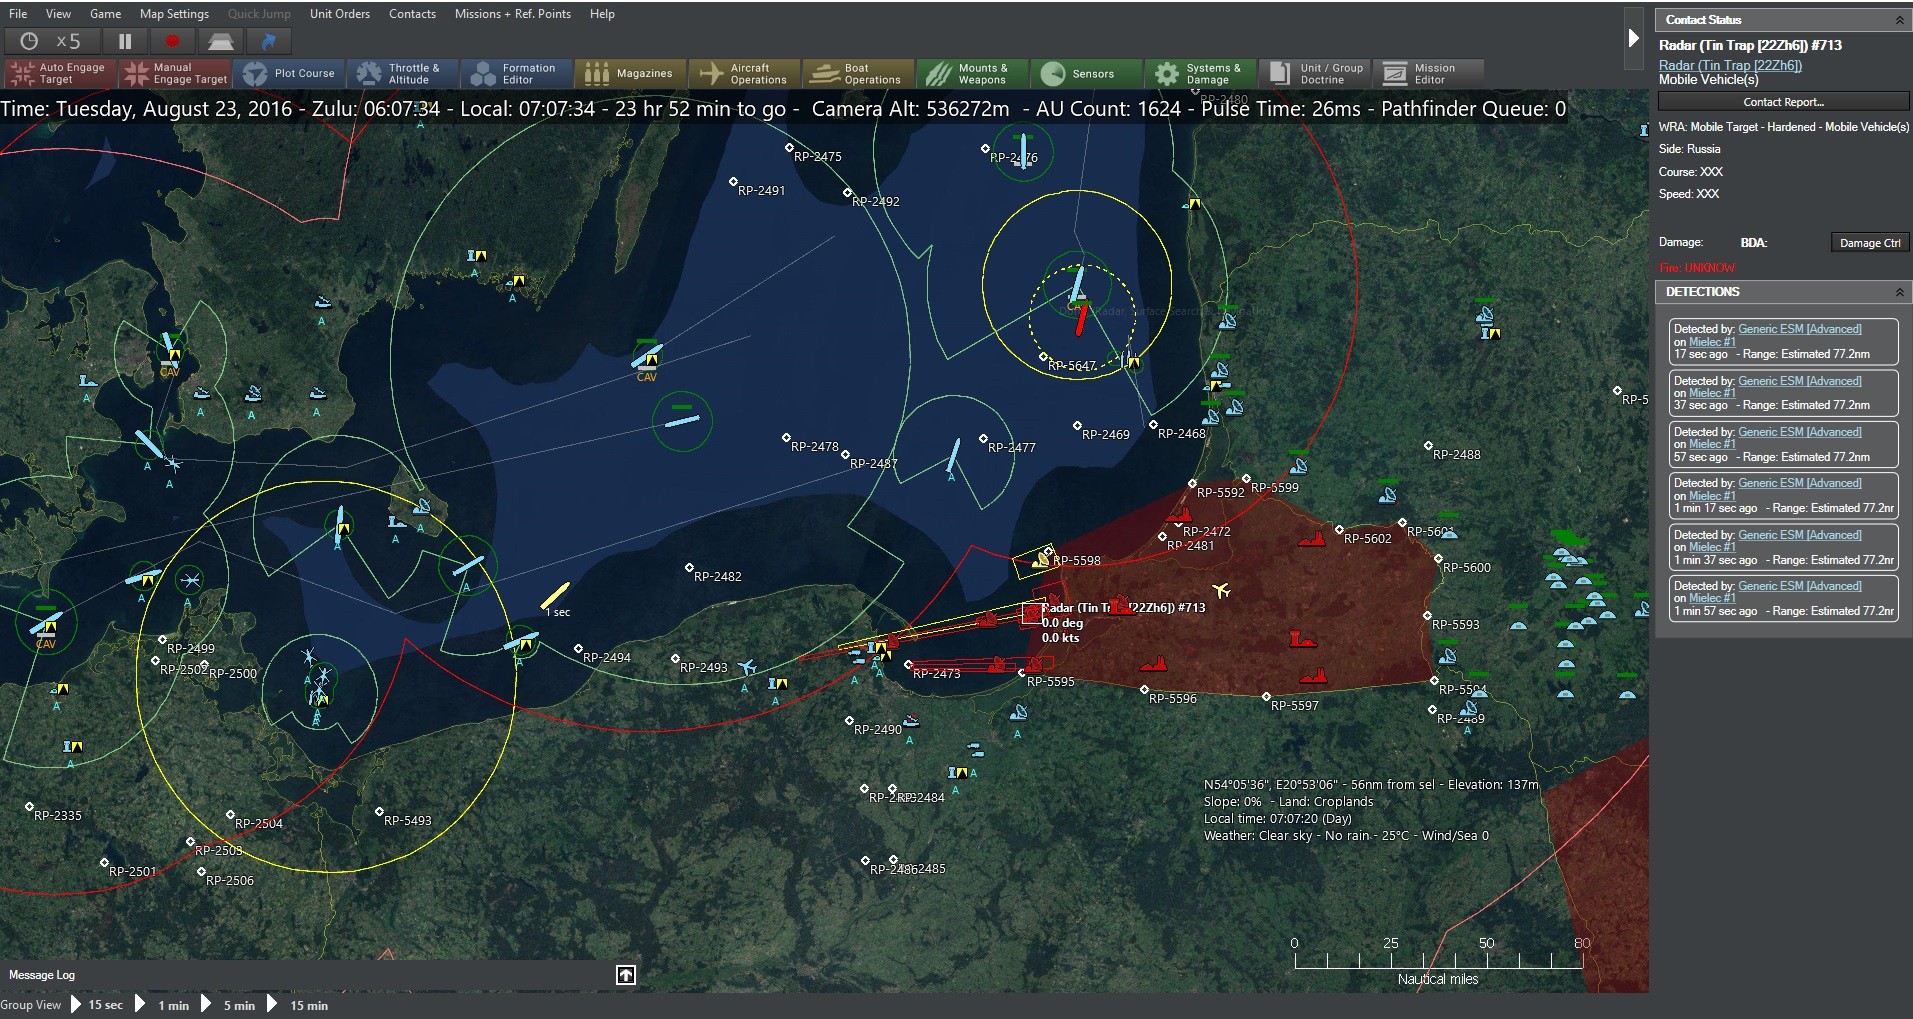Select the Manual Engage Target tool

(175, 70)
